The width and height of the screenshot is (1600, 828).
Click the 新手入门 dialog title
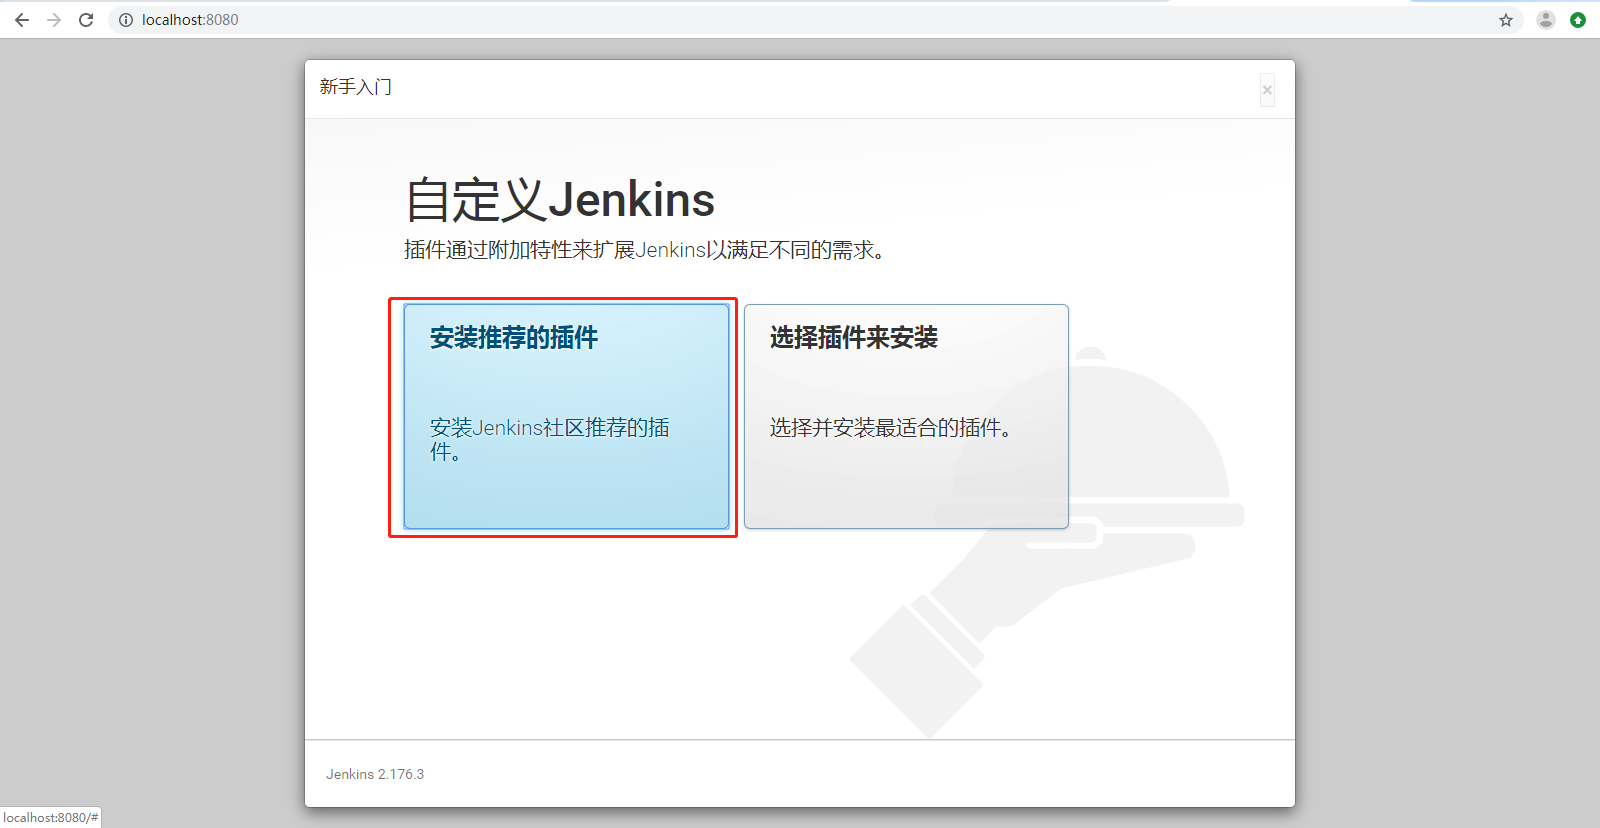click(356, 87)
